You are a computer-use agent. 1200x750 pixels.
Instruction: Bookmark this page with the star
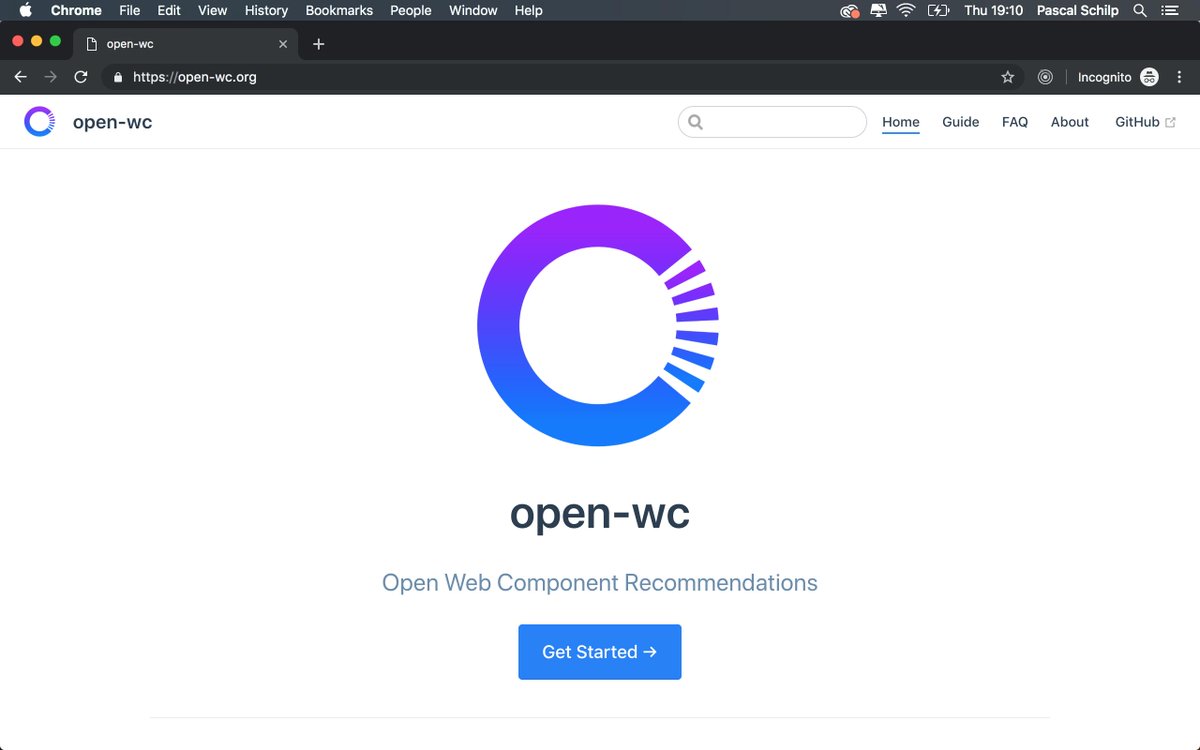1007,77
